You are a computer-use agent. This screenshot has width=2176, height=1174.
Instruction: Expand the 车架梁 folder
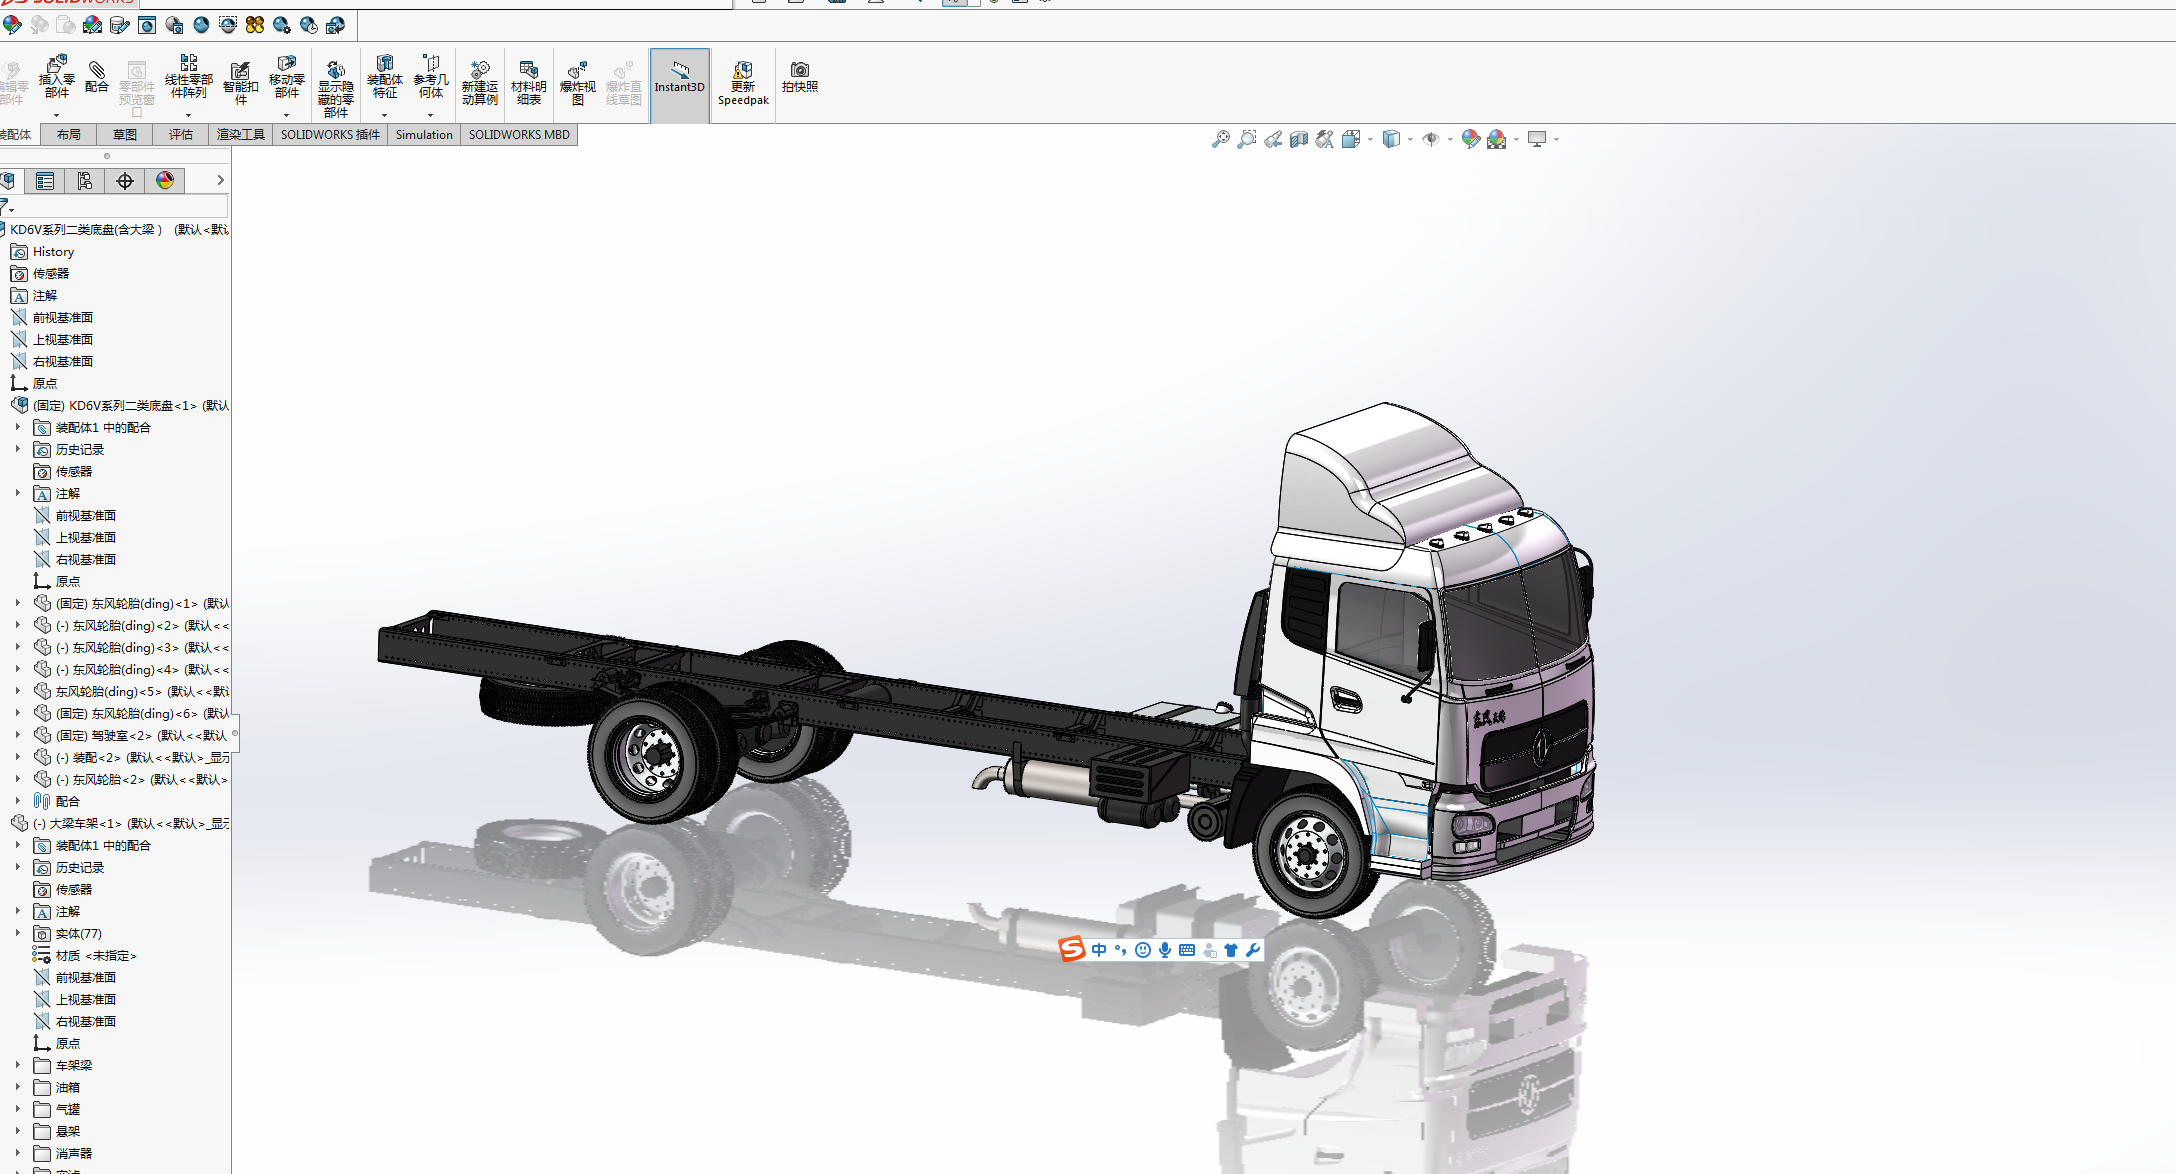pos(18,1065)
